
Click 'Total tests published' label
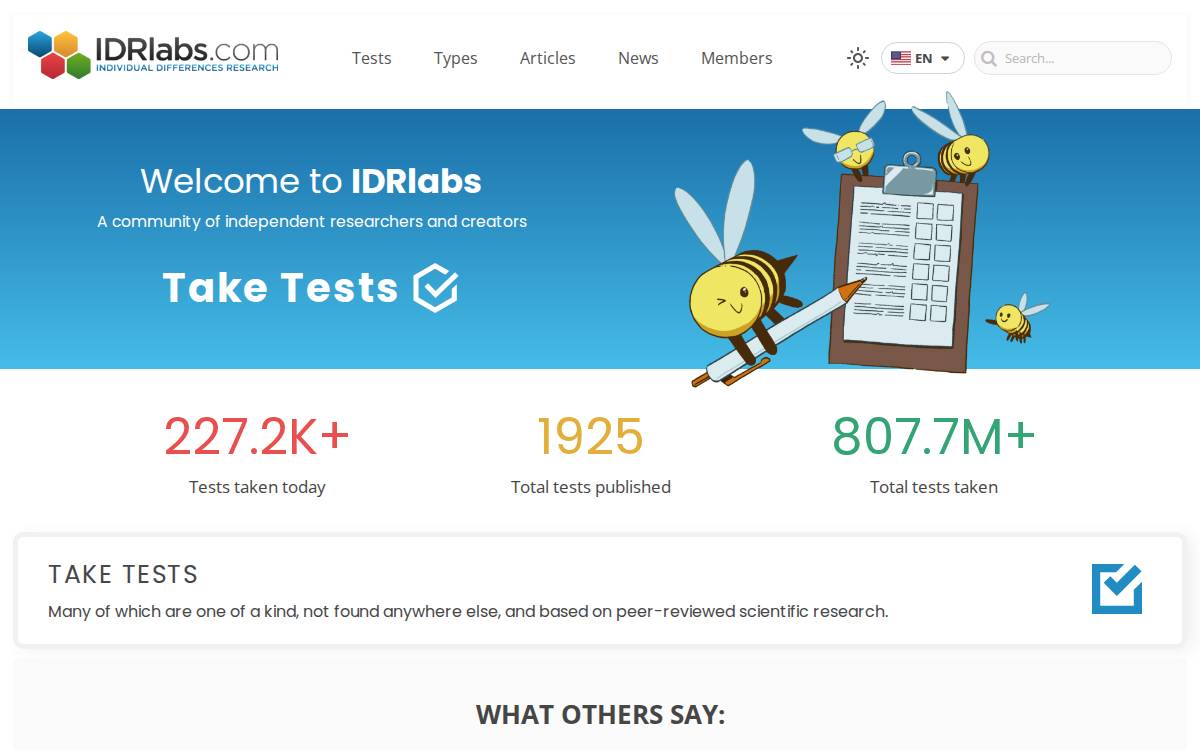click(590, 487)
